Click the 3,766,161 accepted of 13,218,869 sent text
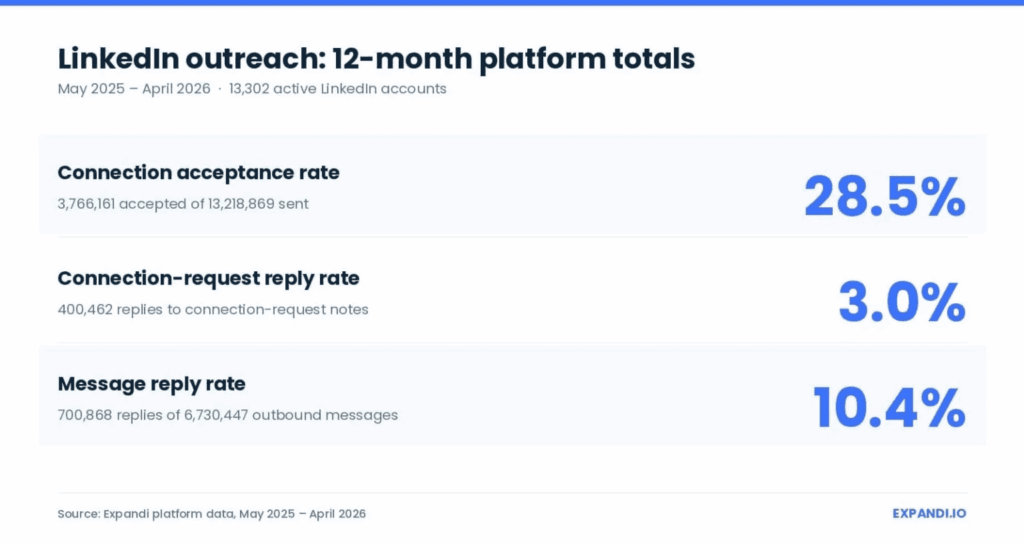 click(x=183, y=204)
